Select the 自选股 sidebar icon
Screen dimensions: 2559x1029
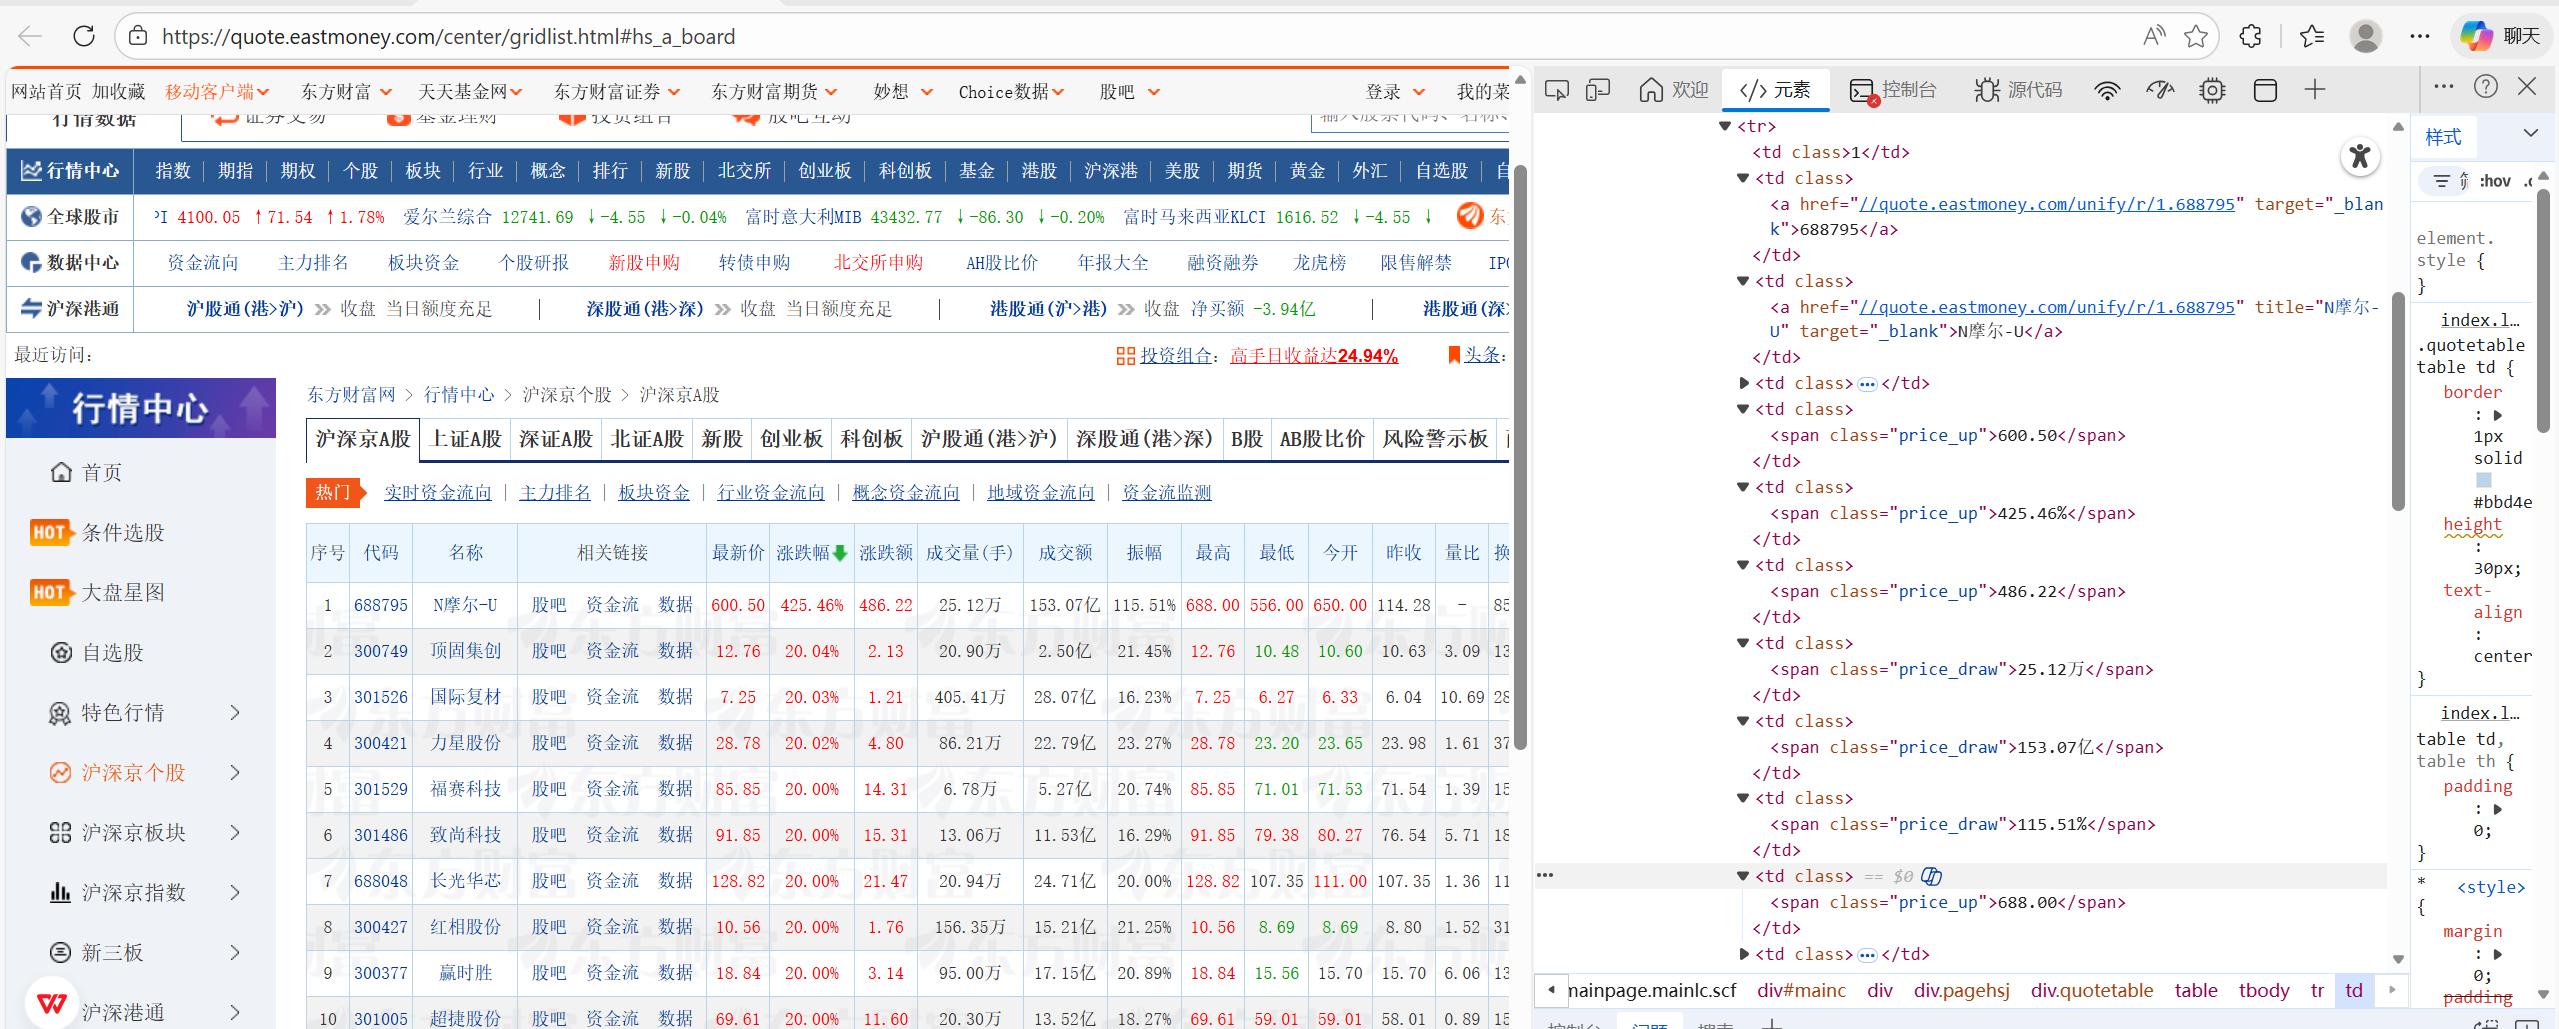[61, 652]
